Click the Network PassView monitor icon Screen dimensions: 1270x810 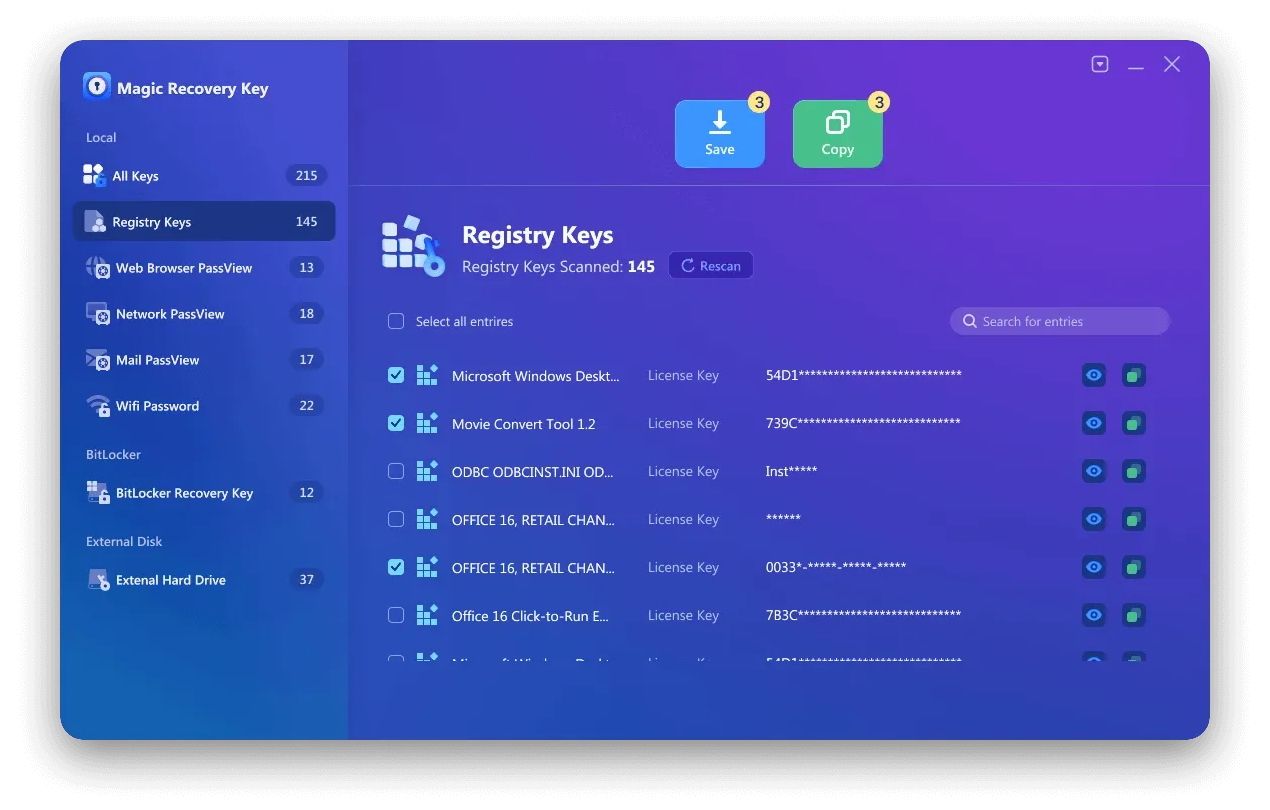(98, 314)
